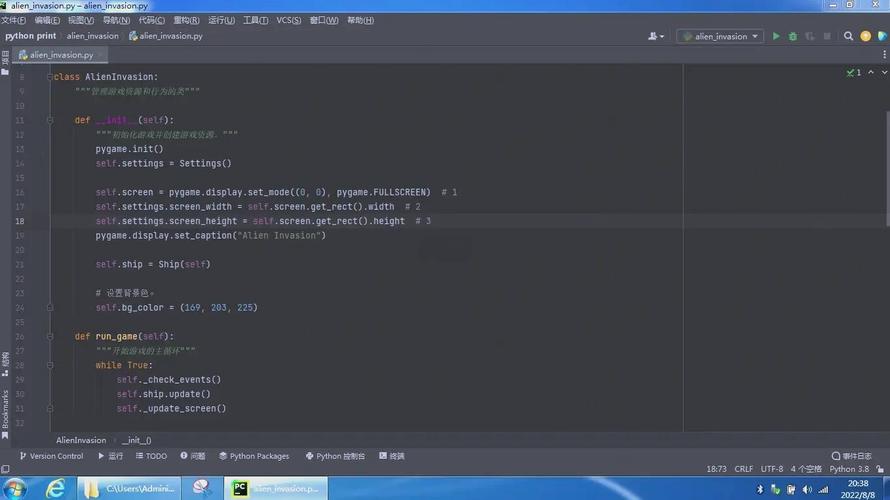Open the Project tool window sidebar icon

[5, 63]
